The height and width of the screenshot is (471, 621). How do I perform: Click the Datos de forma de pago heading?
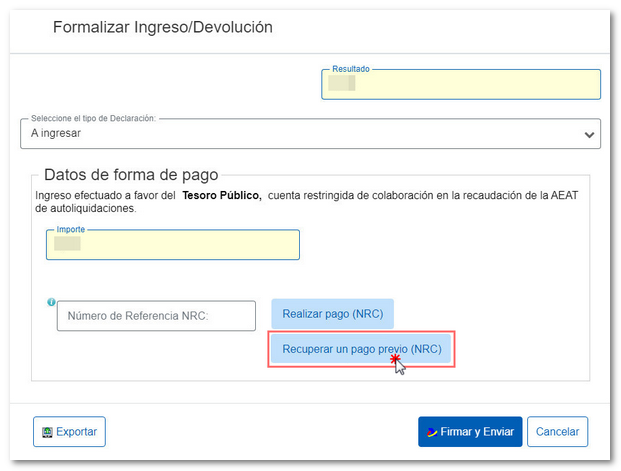click(x=131, y=175)
